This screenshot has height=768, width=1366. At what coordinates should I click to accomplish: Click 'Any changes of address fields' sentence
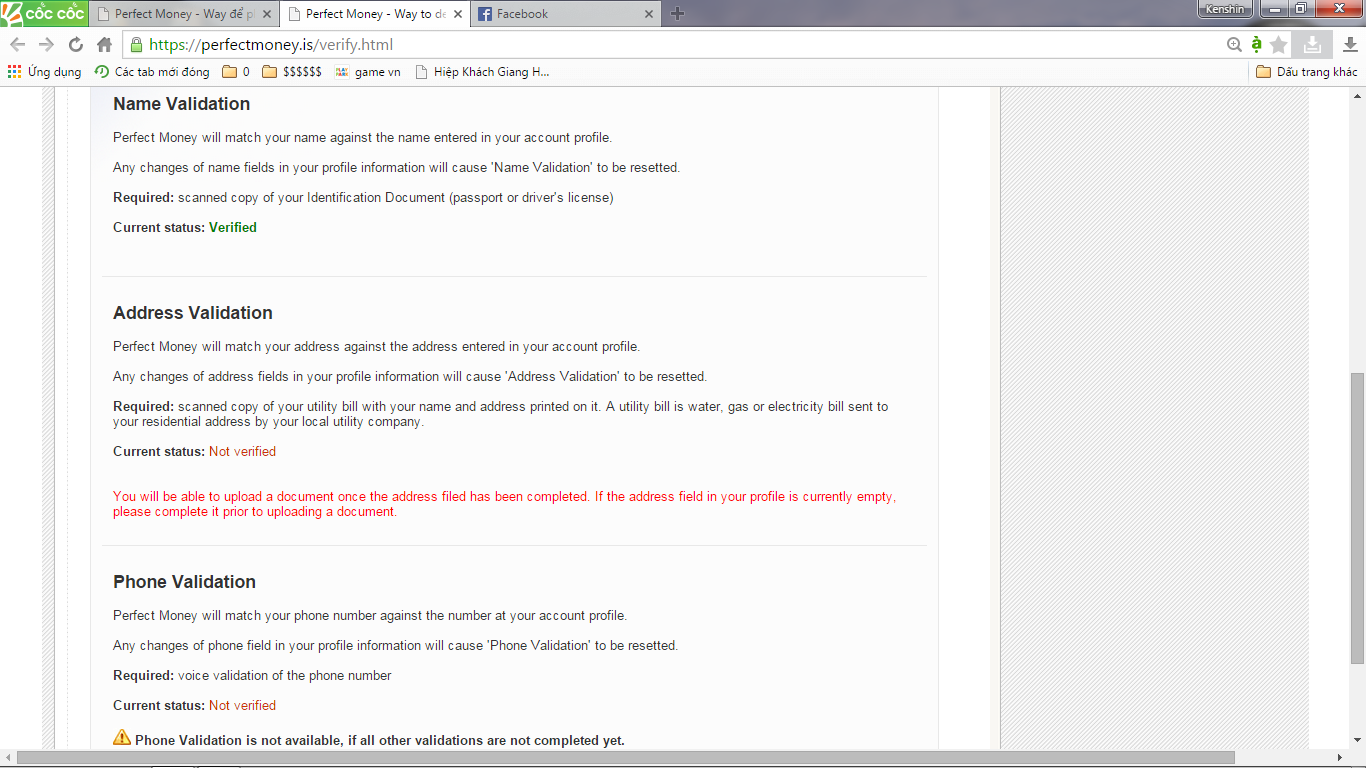410,377
